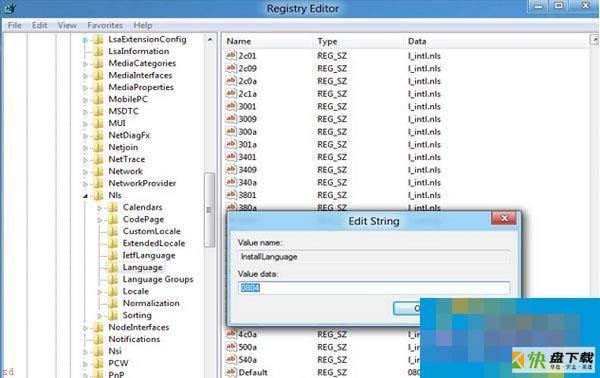Collapse the Nls registry key

[x=85, y=196]
